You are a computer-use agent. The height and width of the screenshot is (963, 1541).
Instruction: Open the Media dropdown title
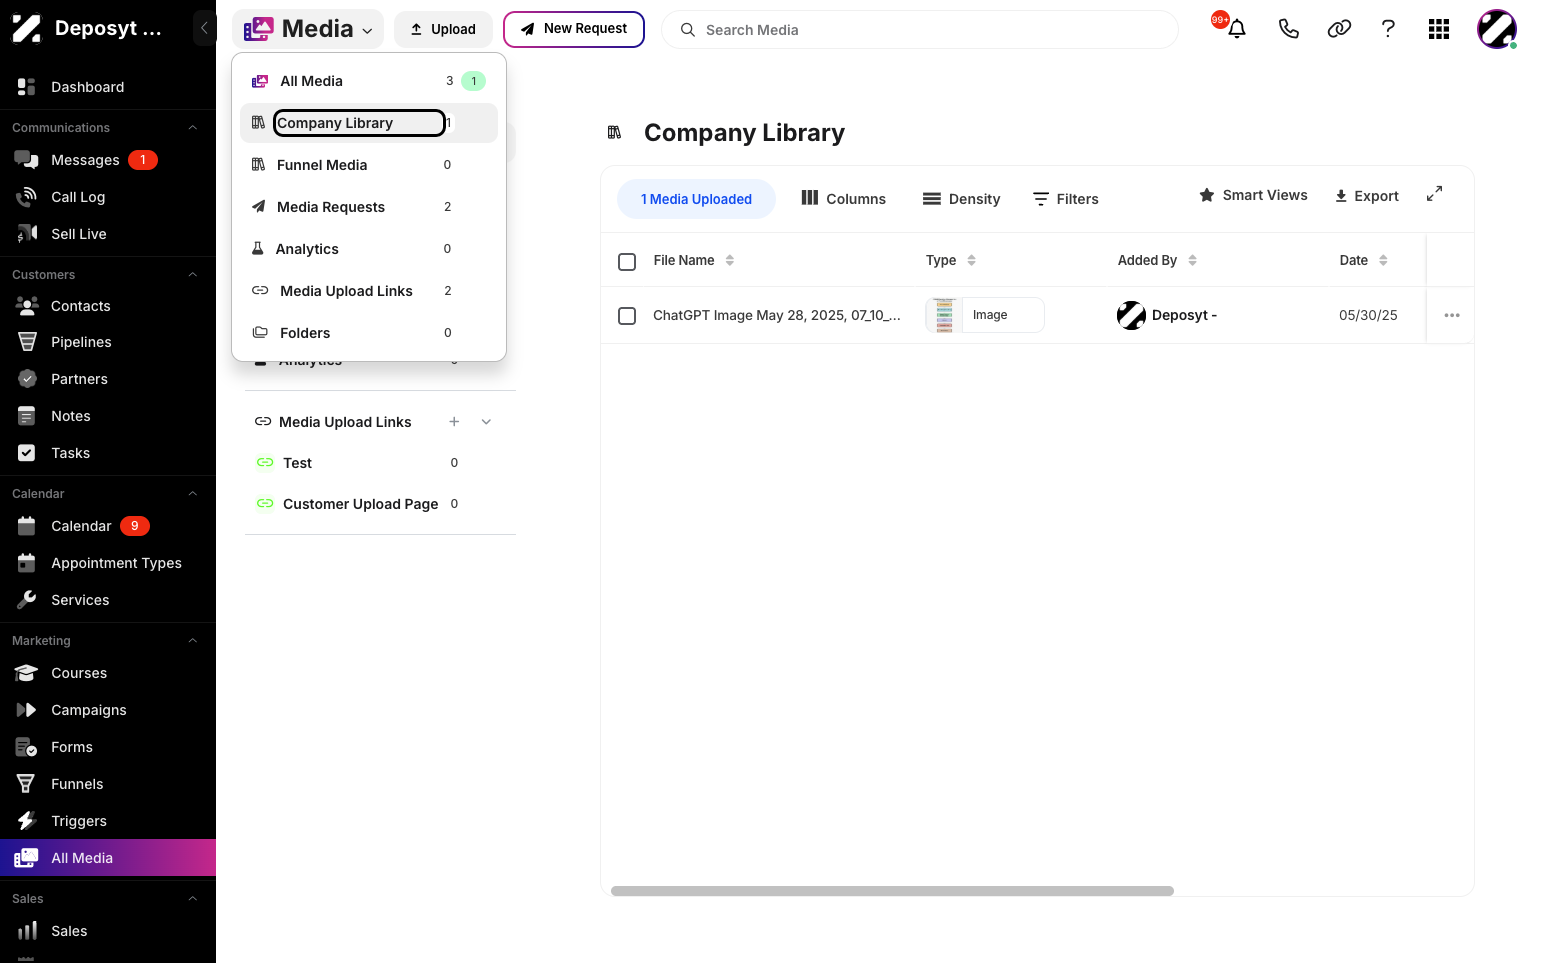pyautogui.click(x=308, y=29)
